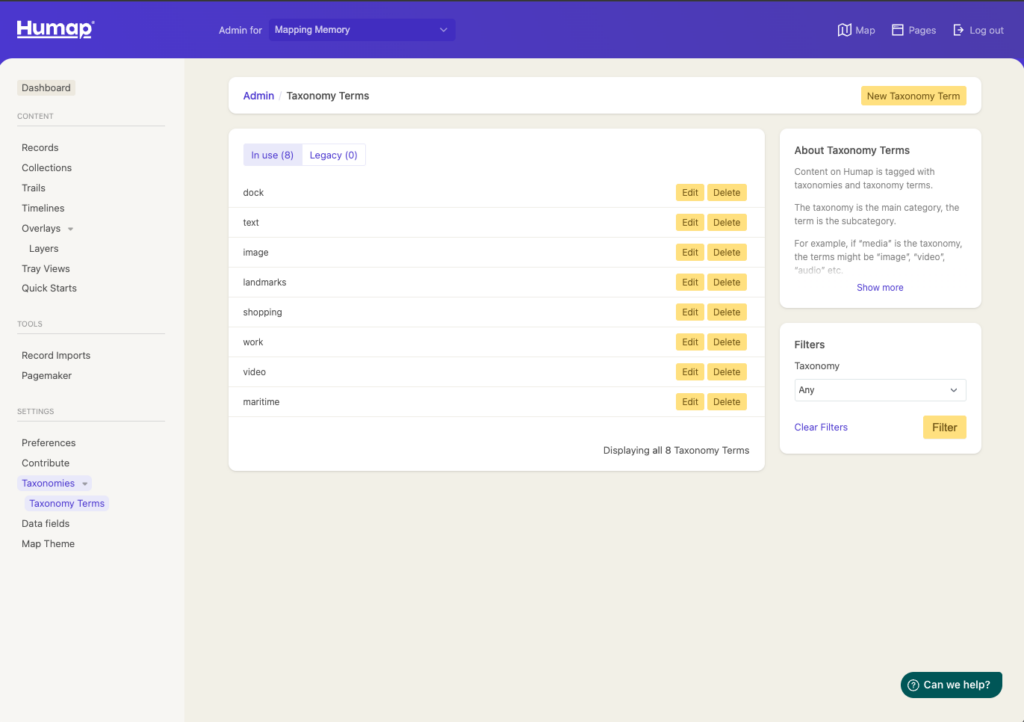Expand the Taxonomy filter dropdown
This screenshot has height=722, width=1024.
coord(880,390)
